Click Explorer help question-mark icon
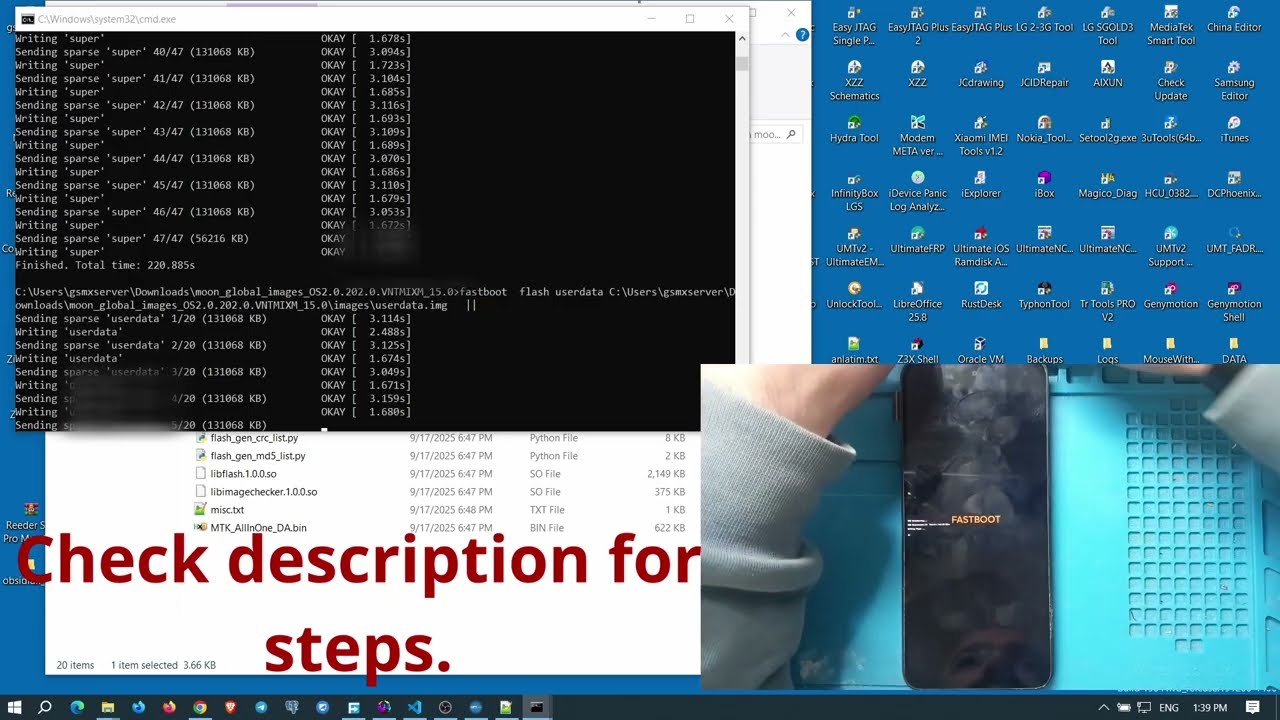 [x=802, y=35]
